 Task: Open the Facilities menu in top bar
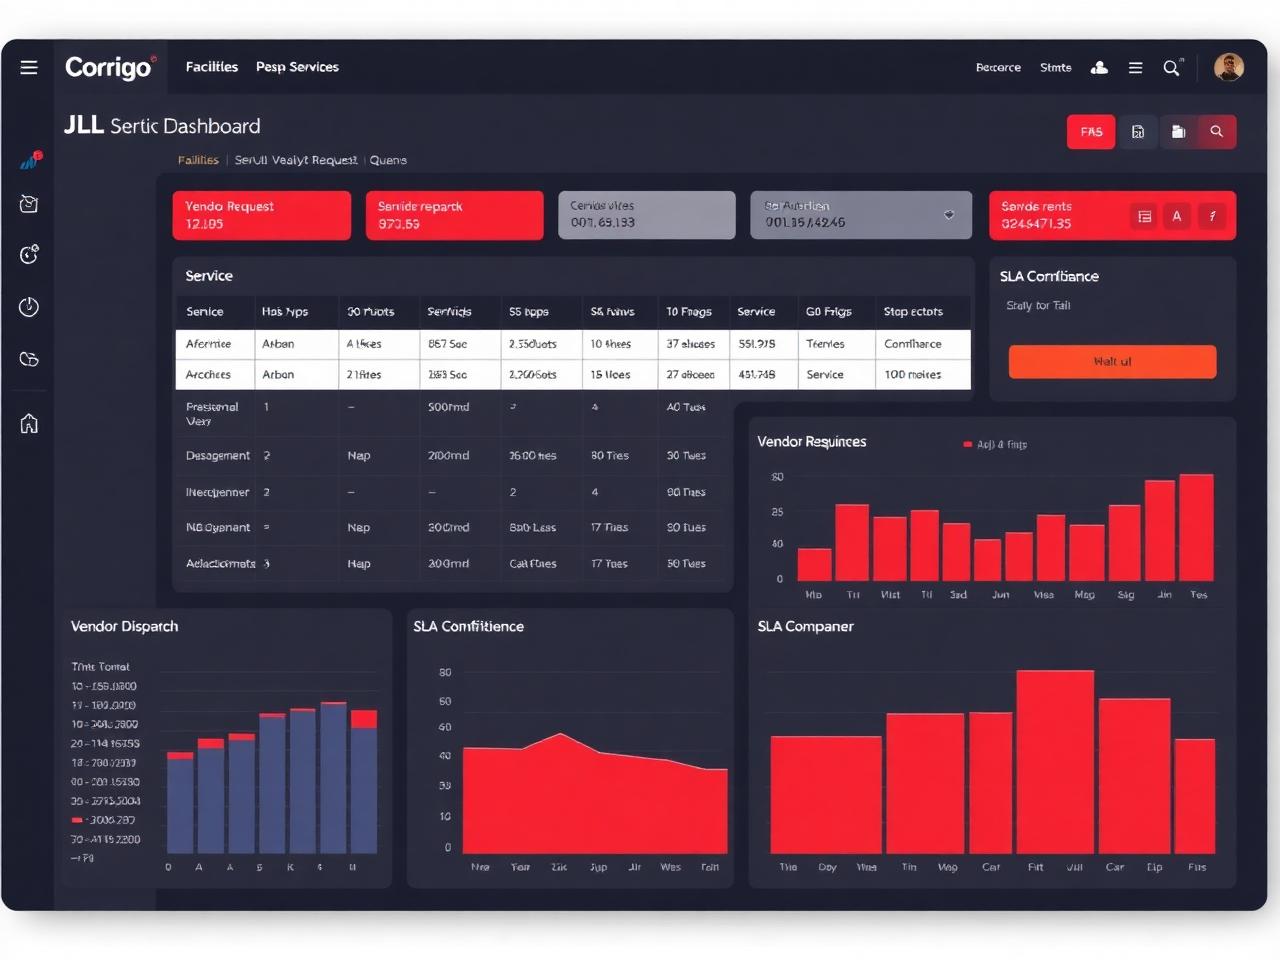pyautogui.click(x=212, y=67)
